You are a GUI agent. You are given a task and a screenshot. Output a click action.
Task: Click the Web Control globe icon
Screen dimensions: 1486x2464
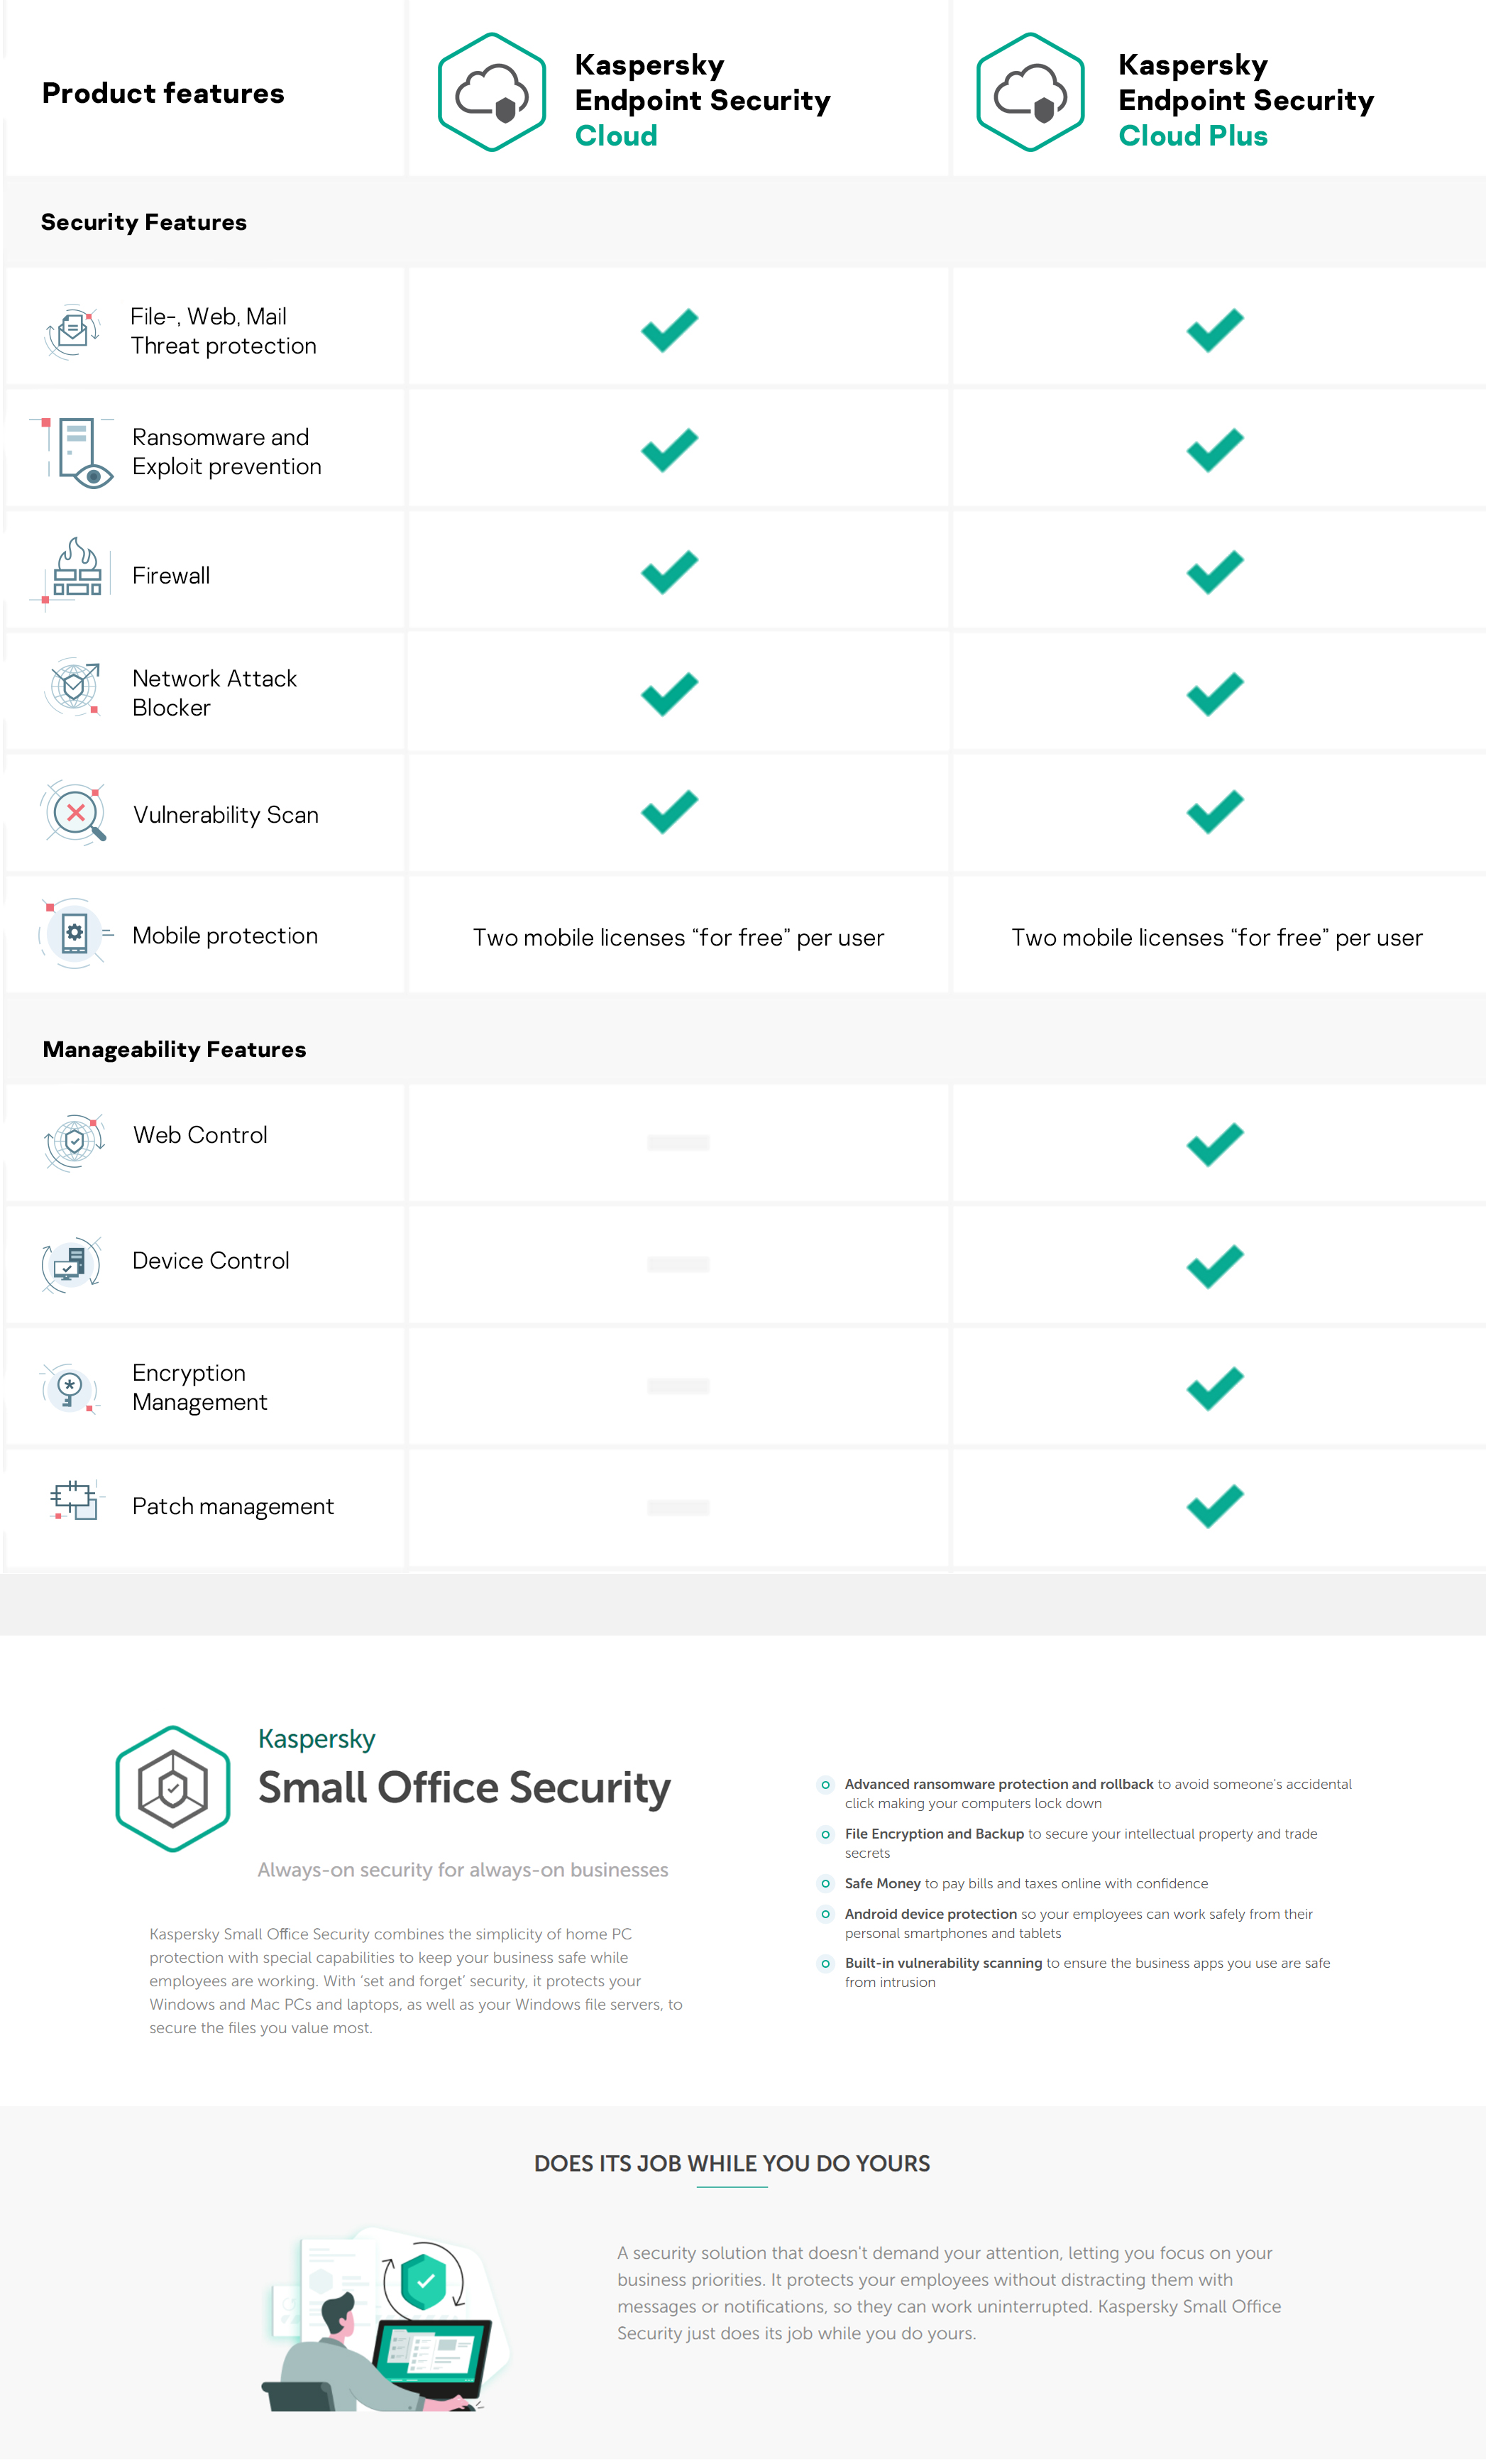74,1142
